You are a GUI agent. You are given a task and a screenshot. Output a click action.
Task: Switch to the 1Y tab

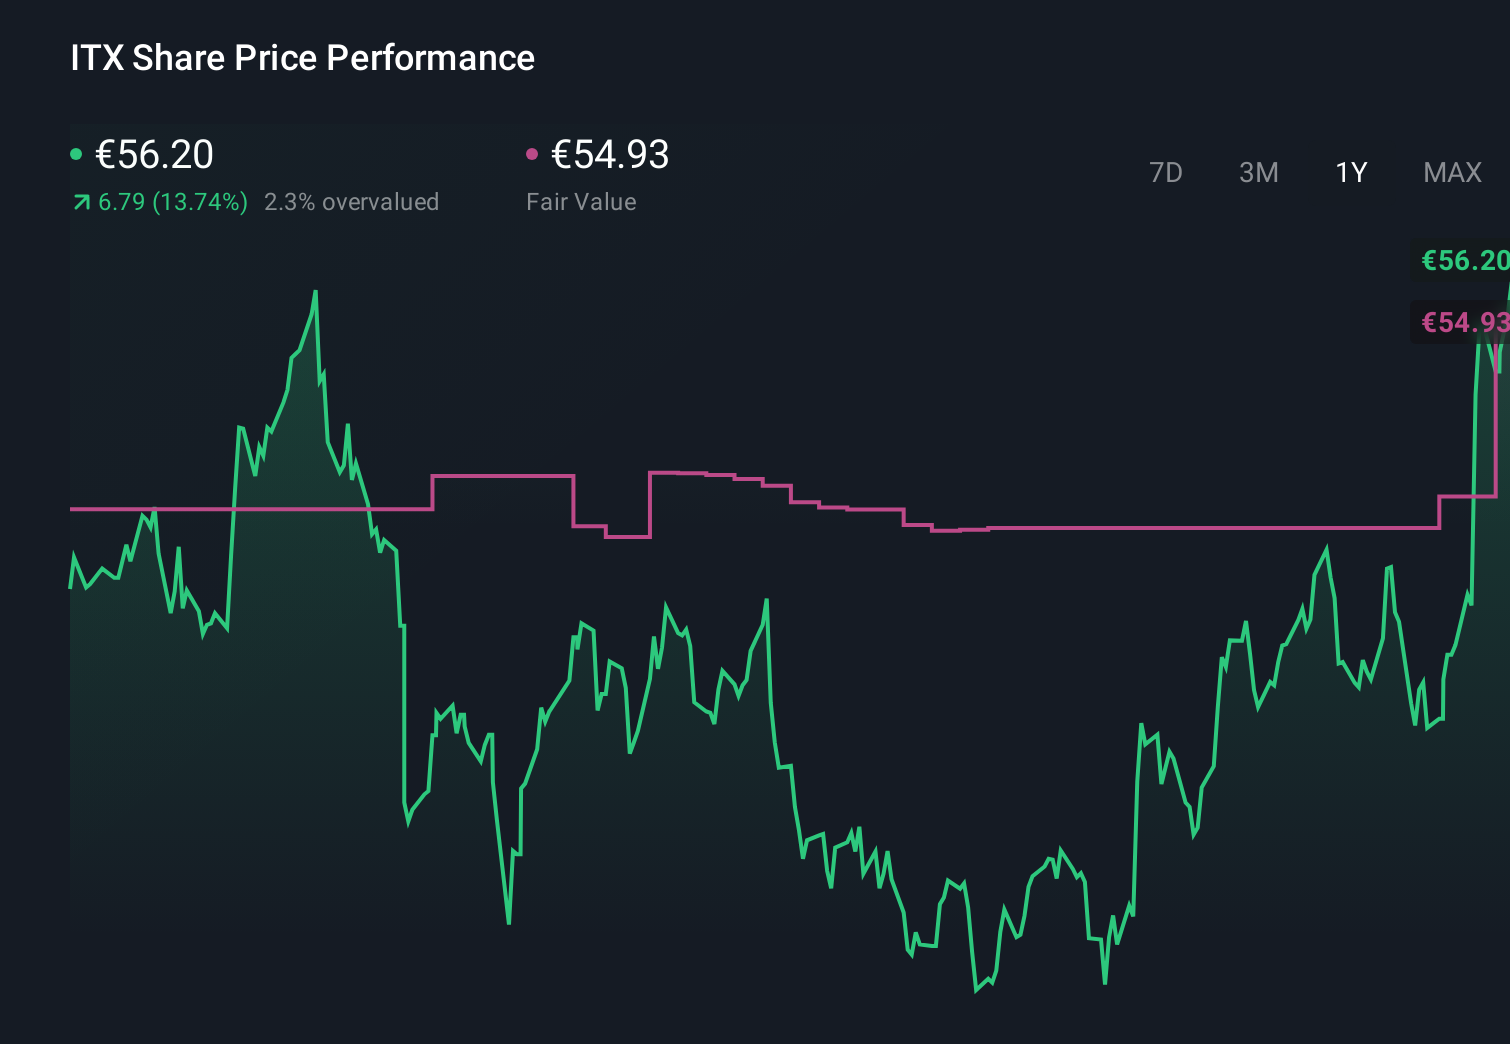pos(1350,172)
